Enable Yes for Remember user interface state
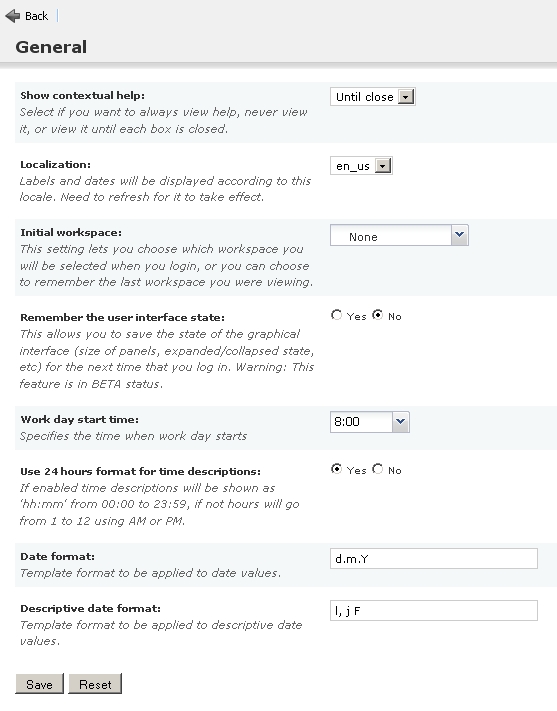The height and width of the screenshot is (711, 557). [336, 315]
